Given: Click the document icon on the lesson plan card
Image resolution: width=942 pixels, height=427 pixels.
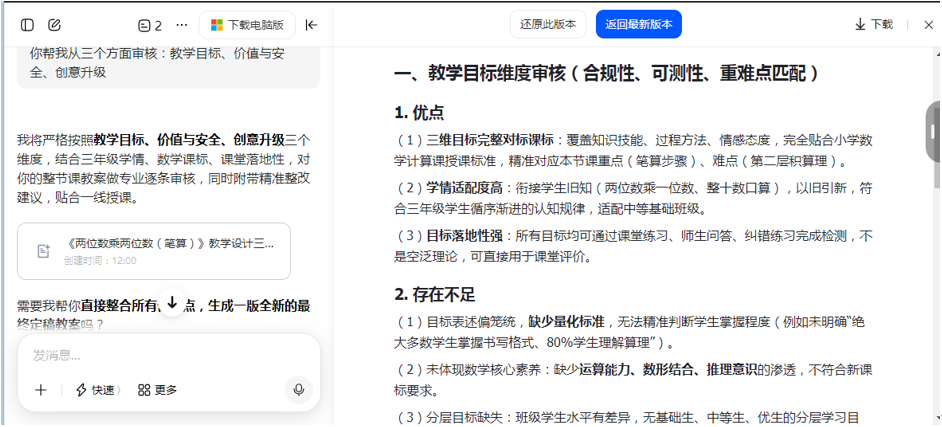Looking at the screenshot, I should pos(44,251).
